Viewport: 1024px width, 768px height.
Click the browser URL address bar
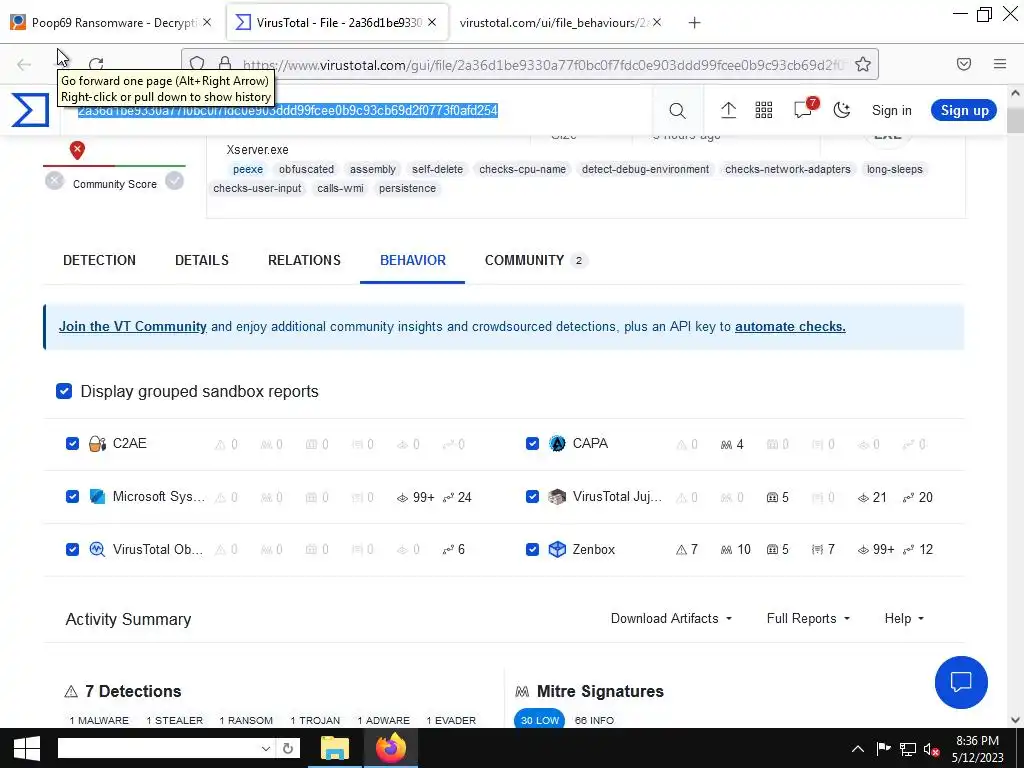tap(529, 64)
